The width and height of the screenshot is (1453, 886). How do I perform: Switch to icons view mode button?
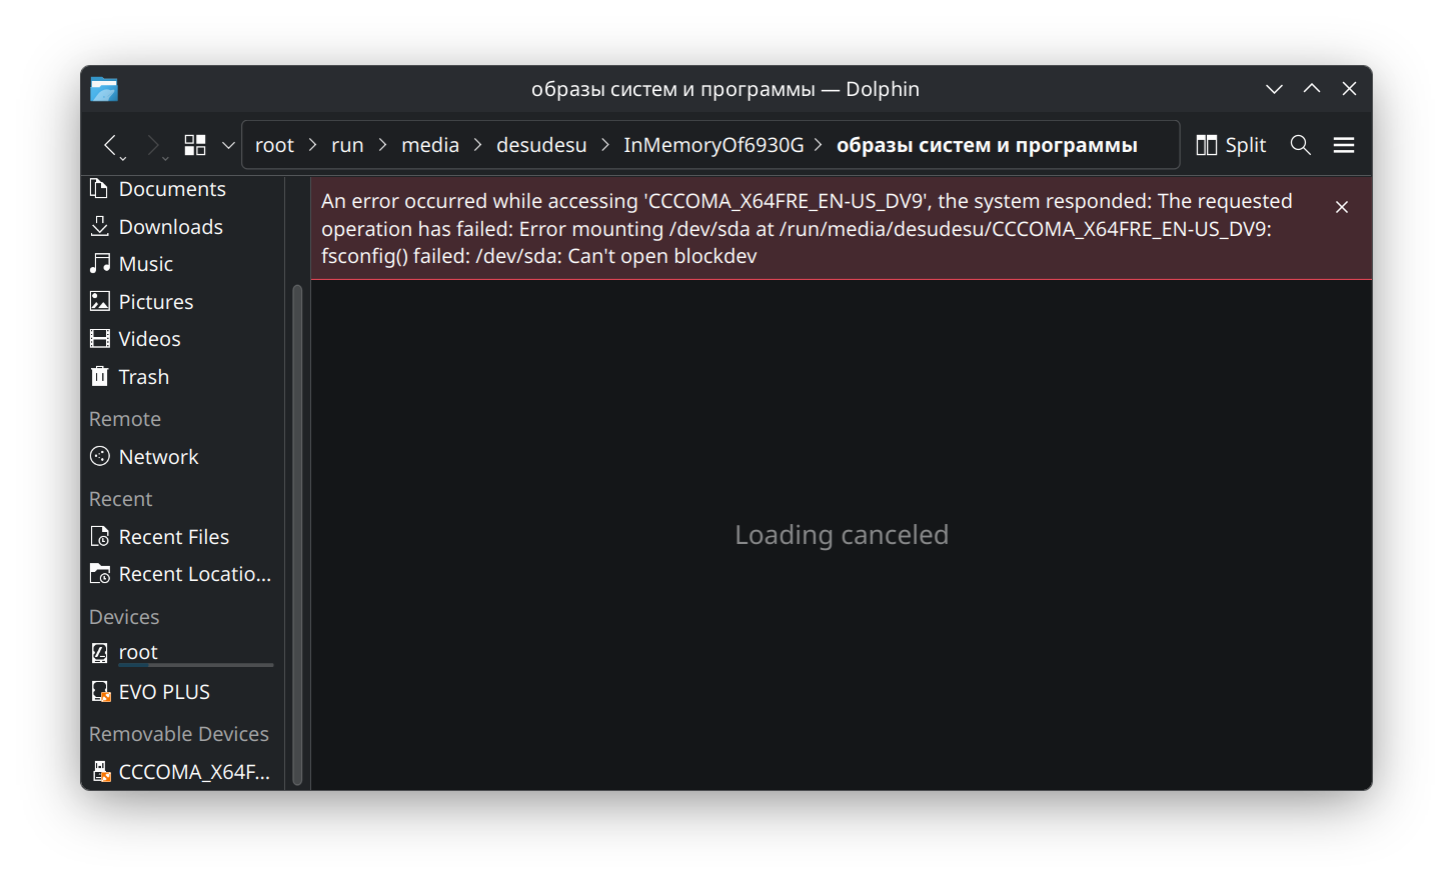pyautogui.click(x=195, y=146)
